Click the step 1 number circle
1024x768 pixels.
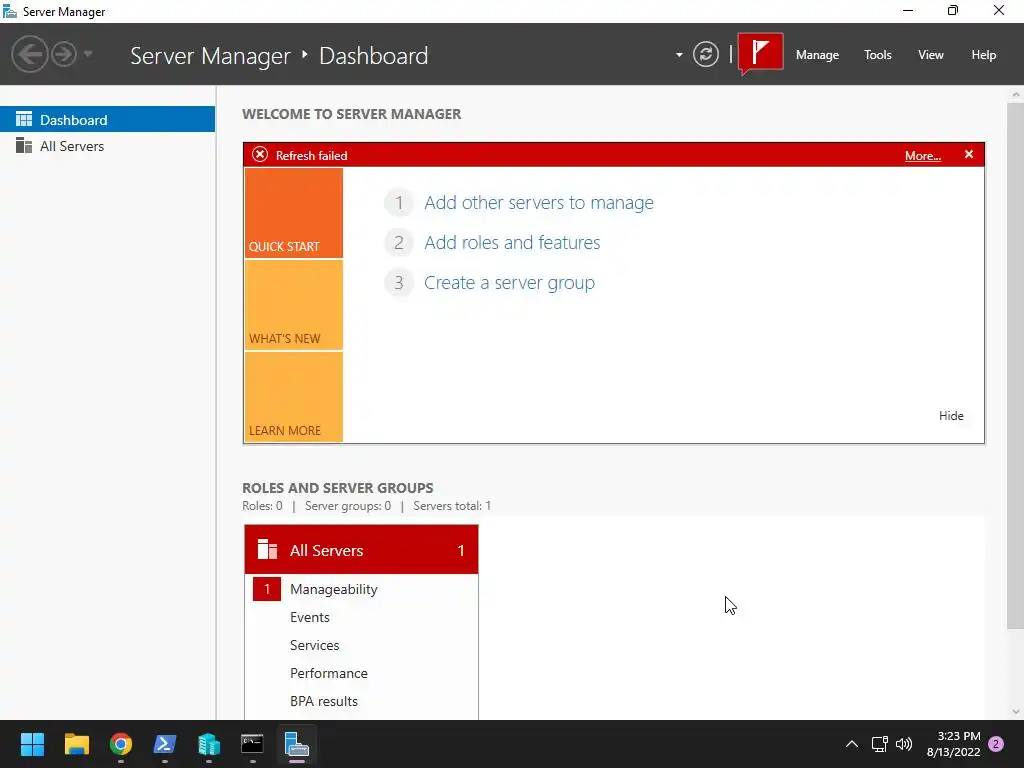coord(398,202)
